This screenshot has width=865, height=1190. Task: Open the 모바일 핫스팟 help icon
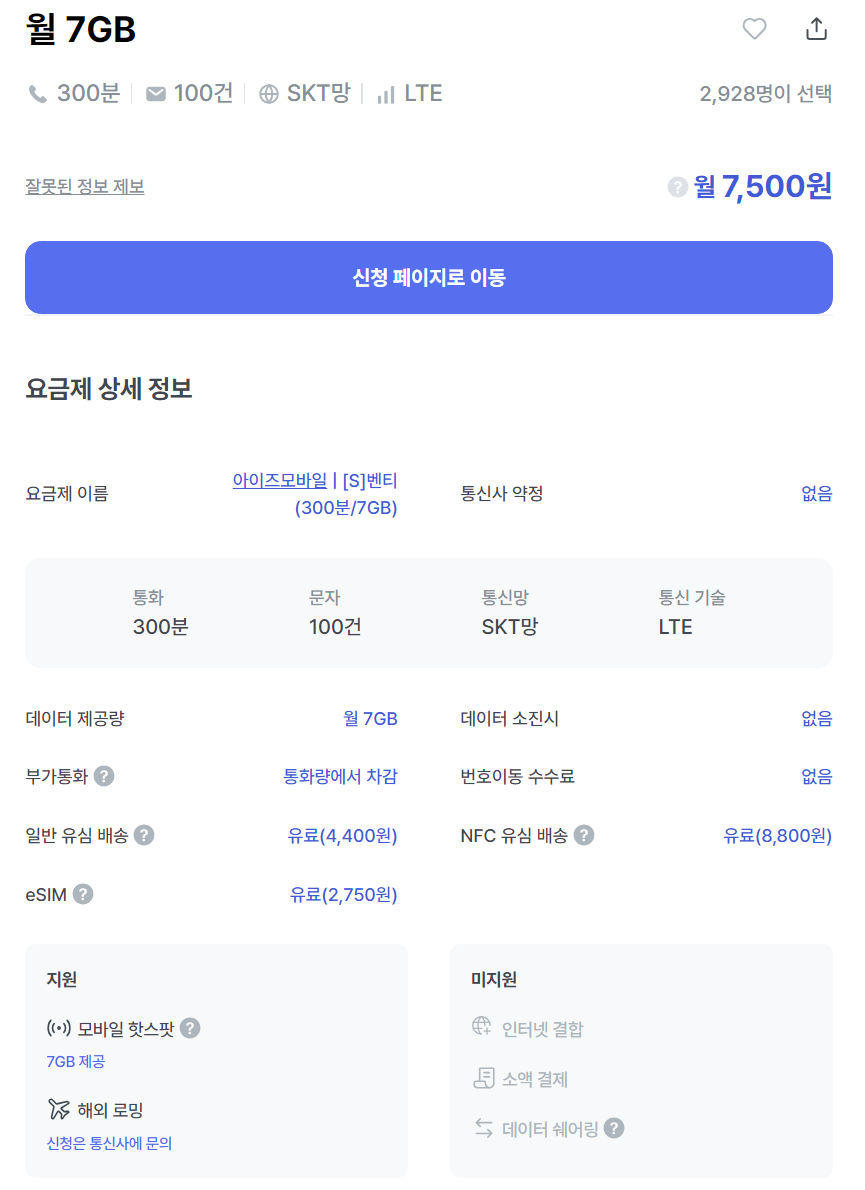(x=190, y=1028)
